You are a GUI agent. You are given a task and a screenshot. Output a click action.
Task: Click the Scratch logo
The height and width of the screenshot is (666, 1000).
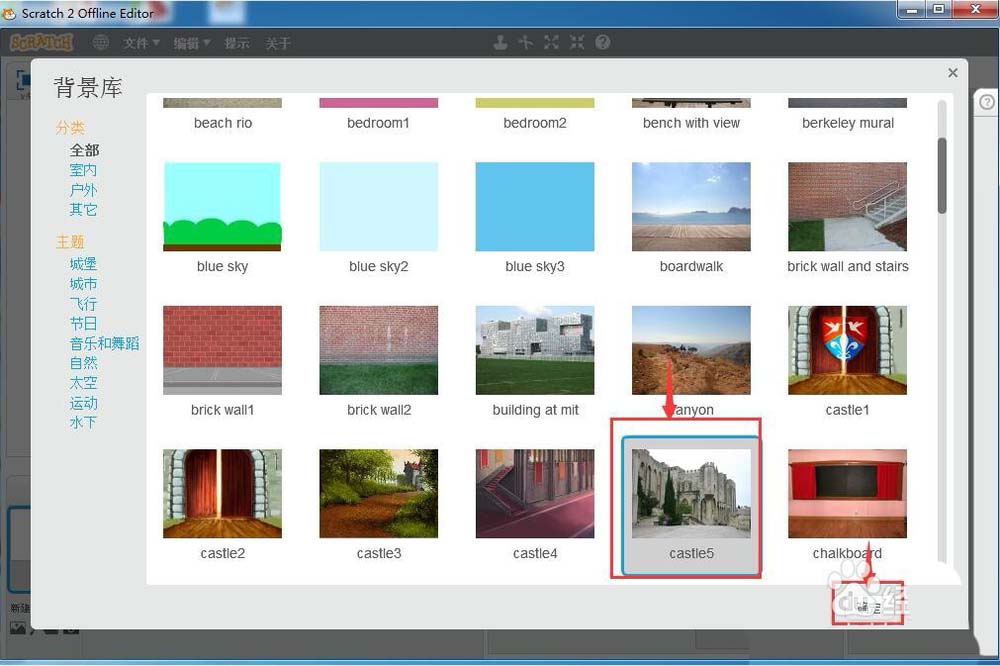(42, 42)
